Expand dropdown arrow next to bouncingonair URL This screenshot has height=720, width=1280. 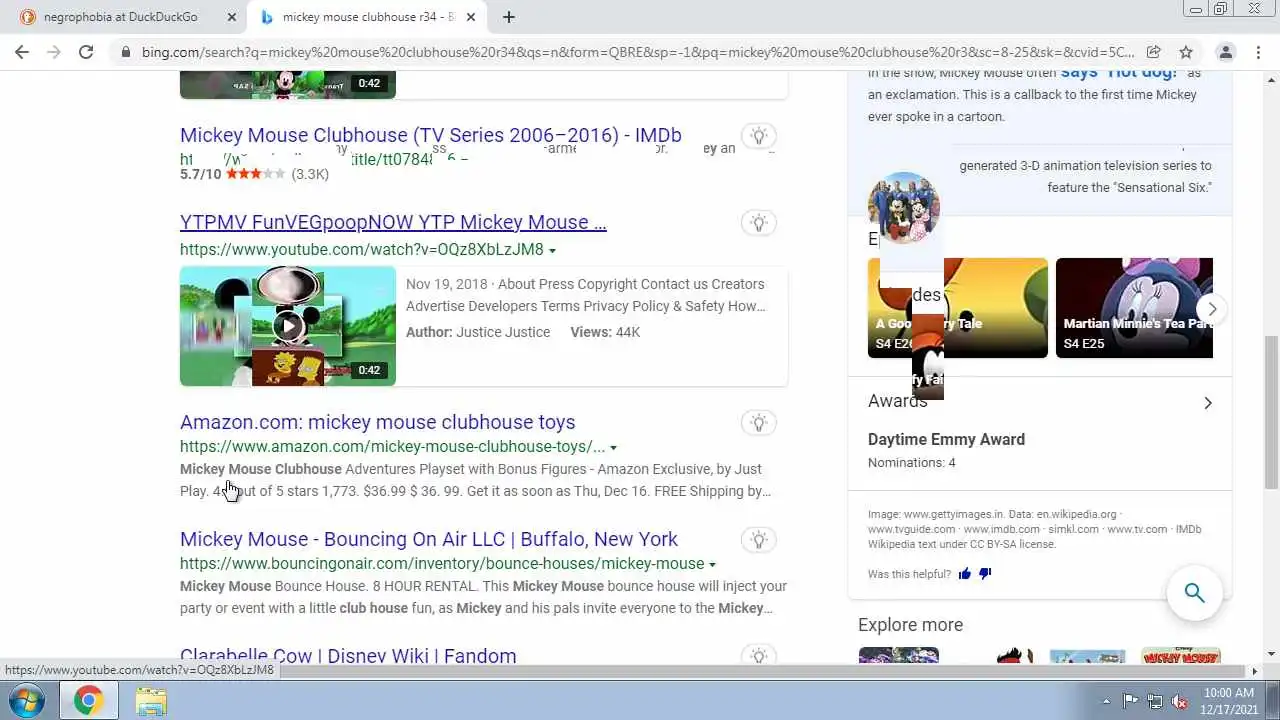click(x=712, y=565)
